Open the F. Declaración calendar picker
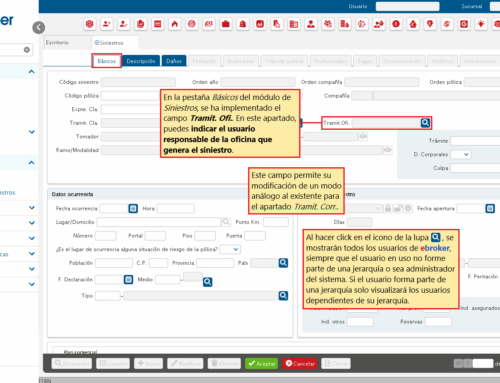 (128, 279)
